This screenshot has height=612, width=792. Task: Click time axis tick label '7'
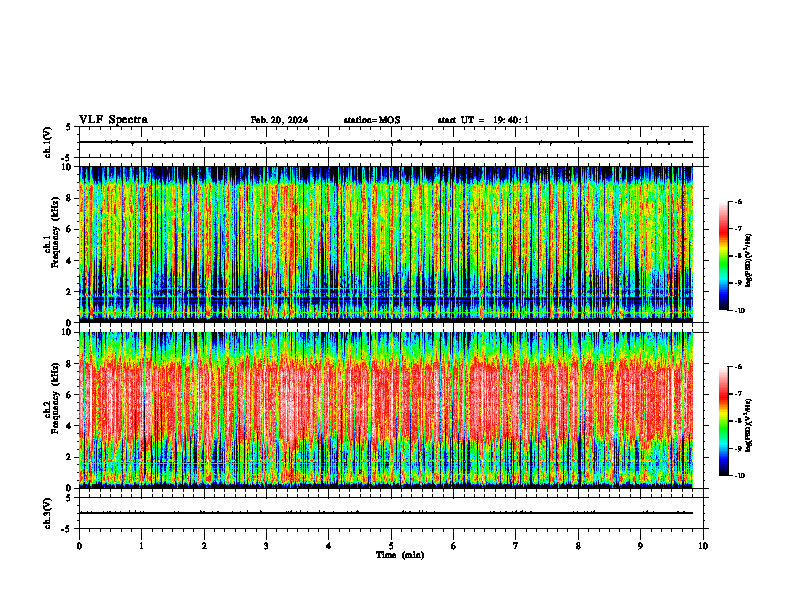click(516, 546)
